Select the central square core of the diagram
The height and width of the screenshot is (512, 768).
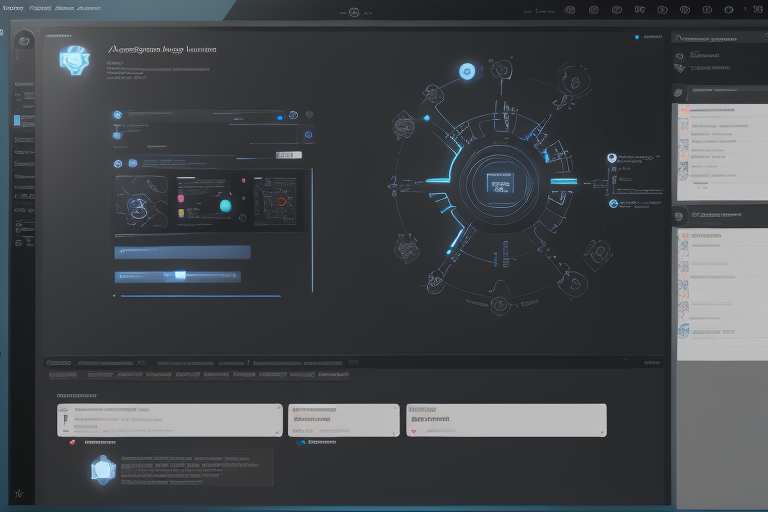pyautogui.click(x=499, y=182)
